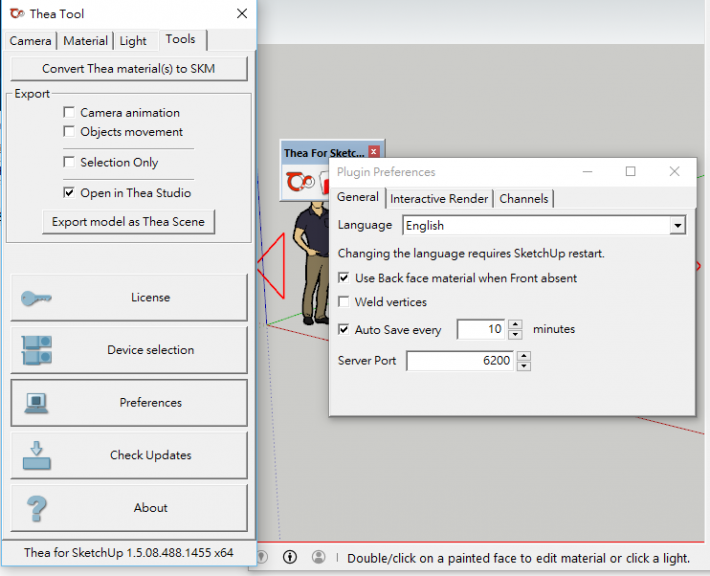Open the About button
Screen dimensions: 710x576
coord(129,508)
